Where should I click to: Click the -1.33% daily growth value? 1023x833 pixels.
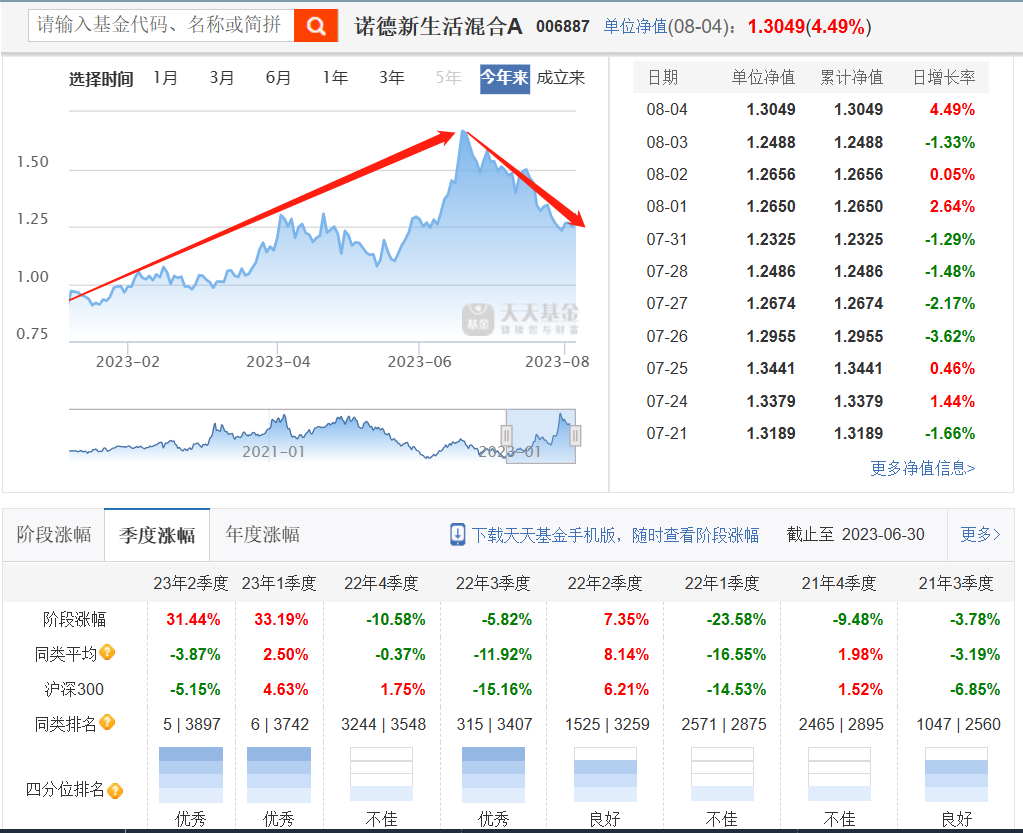(950, 142)
